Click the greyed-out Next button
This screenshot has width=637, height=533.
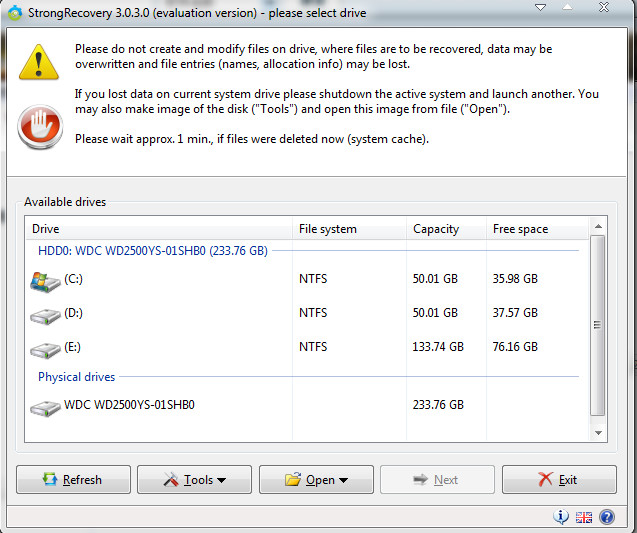click(x=437, y=479)
